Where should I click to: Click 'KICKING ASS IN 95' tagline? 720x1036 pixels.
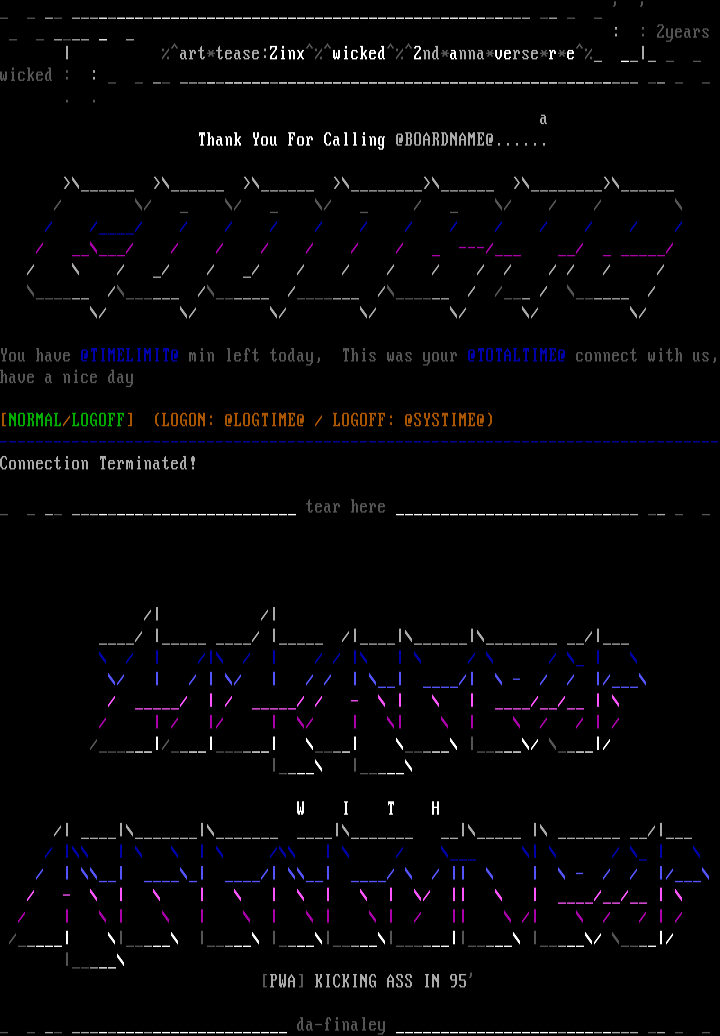[393, 982]
